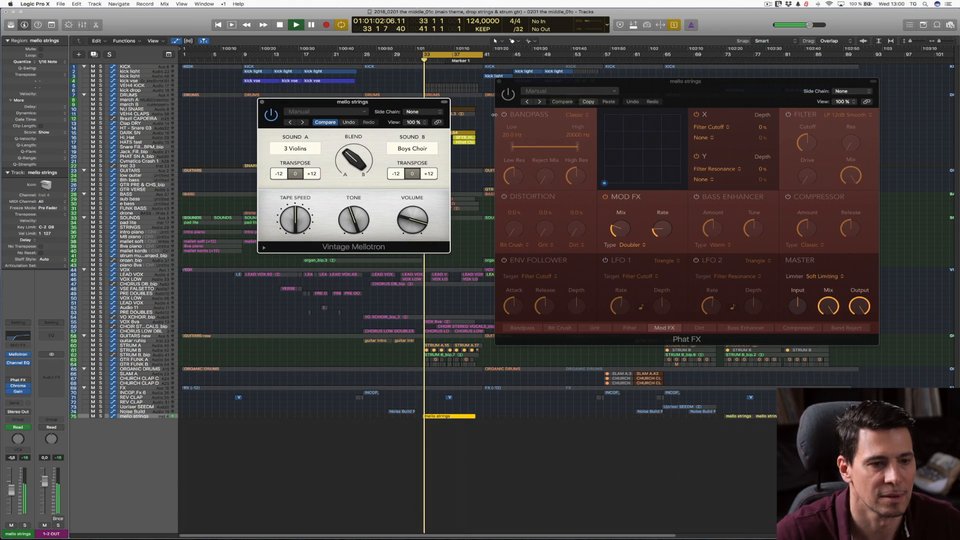Click Paste in the Phat FX window
The image size is (960, 540).
(609, 102)
